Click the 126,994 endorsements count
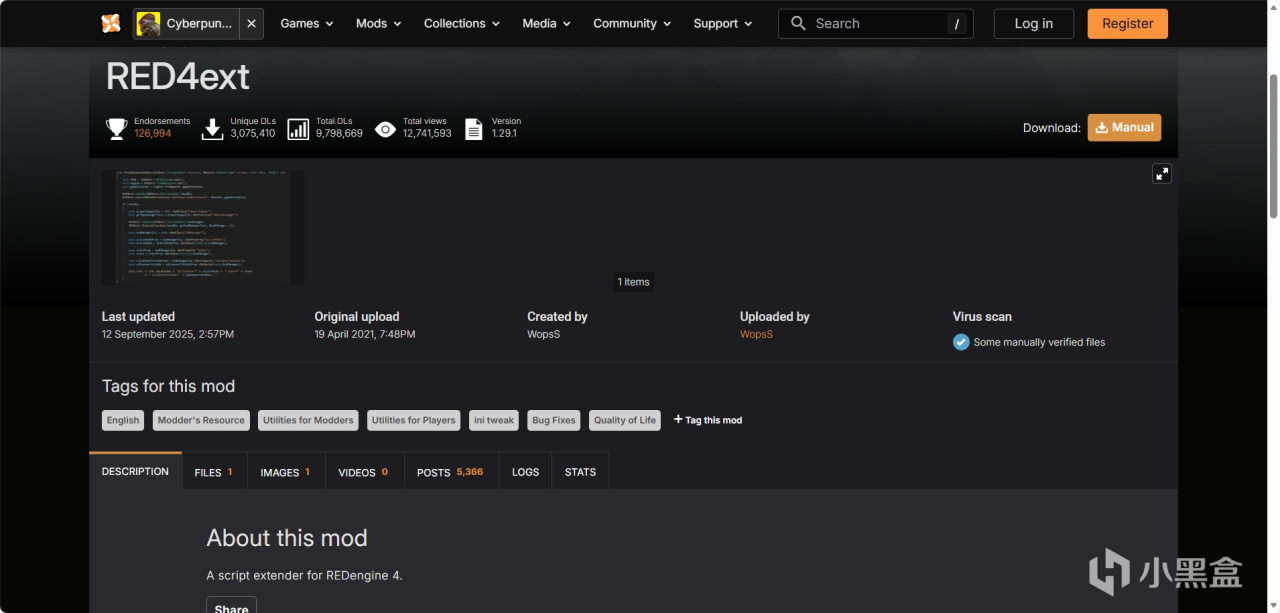 tap(153, 133)
